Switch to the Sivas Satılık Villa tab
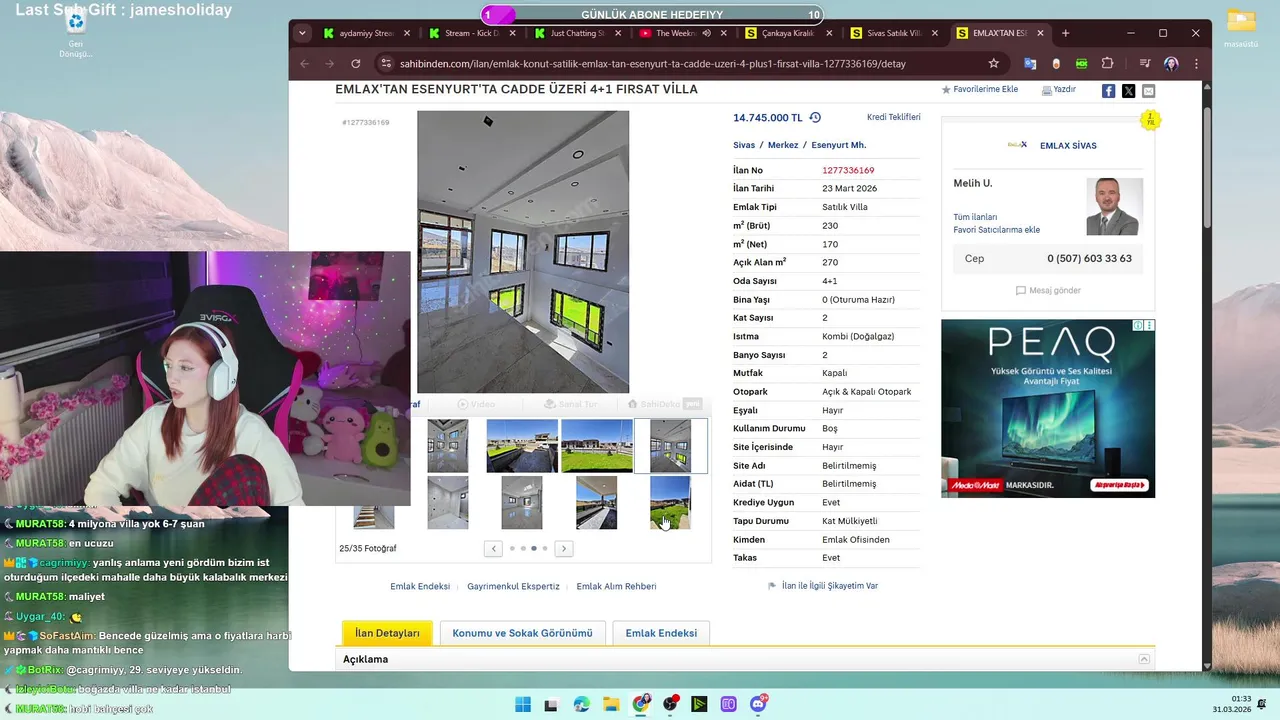Image resolution: width=1280 pixels, height=720 pixels. 894,33
